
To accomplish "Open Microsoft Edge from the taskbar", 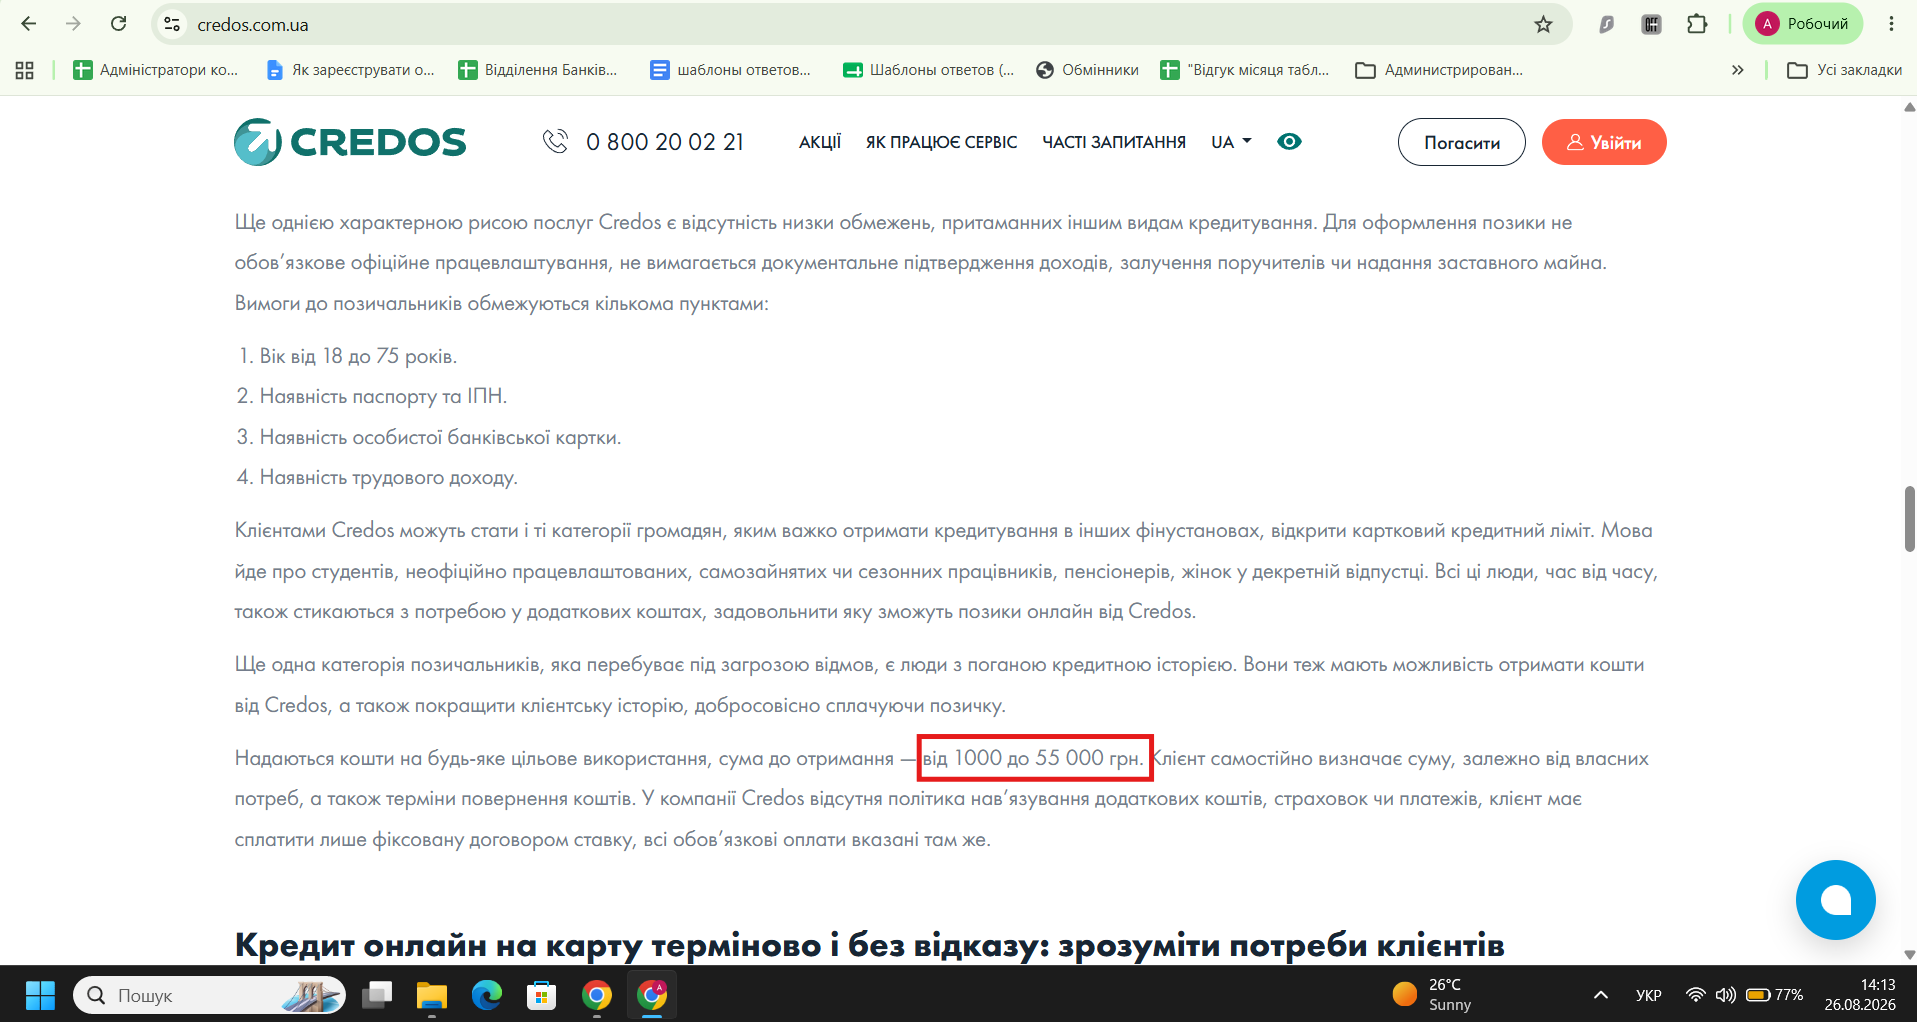I will click(x=487, y=995).
